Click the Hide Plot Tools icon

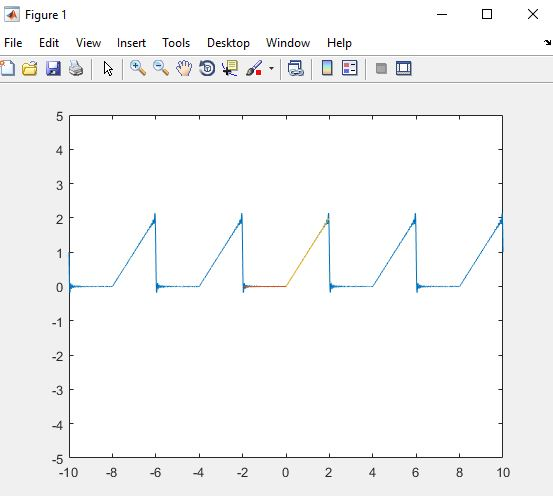381,68
